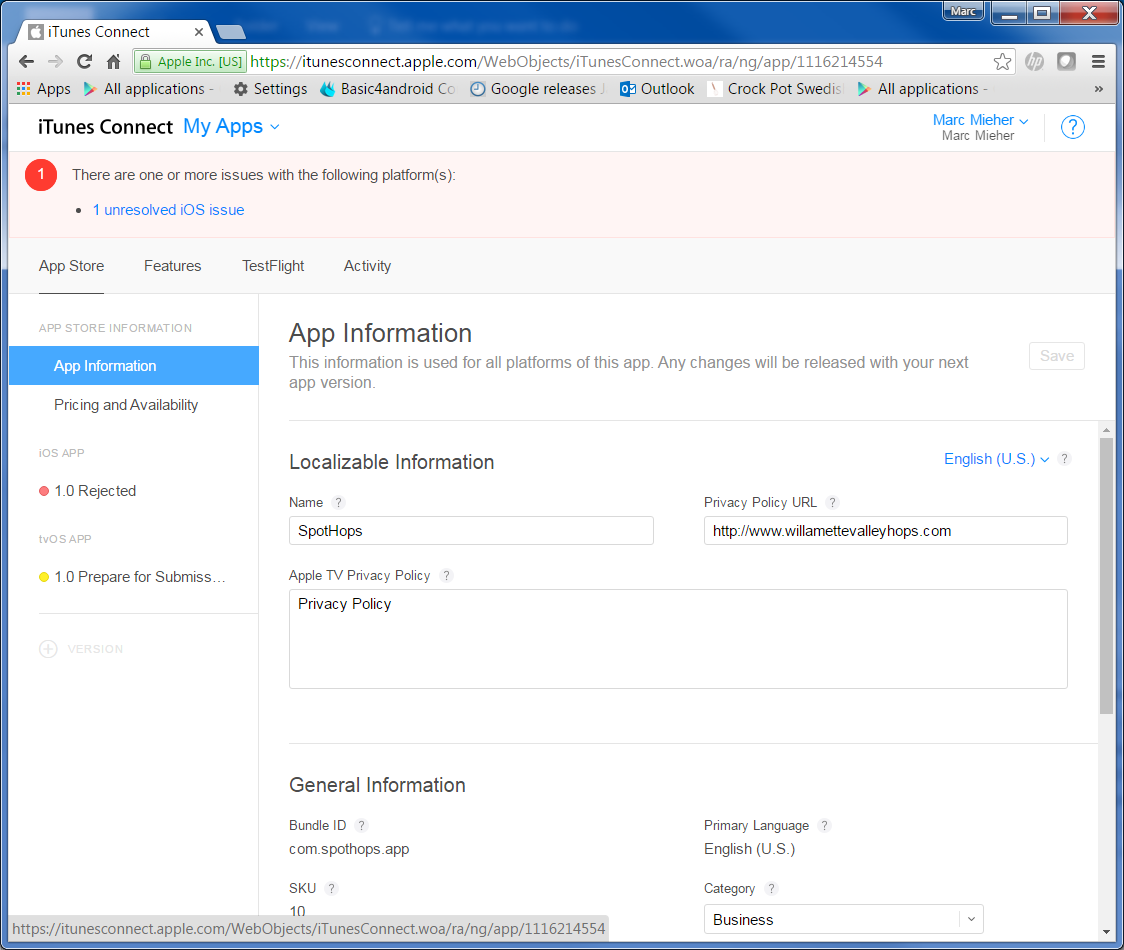Click the help icon next to Primary Language
The width and height of the screenshot is (1124, 950).
pyautogui.click(x=824, y=826)
